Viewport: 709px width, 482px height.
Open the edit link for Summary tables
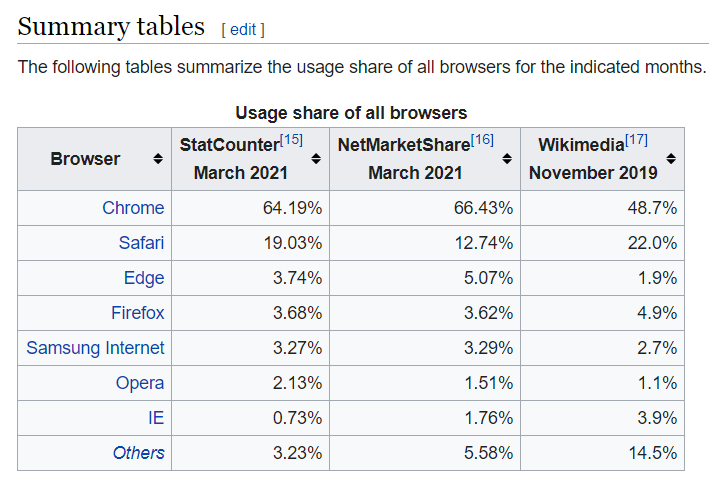(x=243, y=30)
